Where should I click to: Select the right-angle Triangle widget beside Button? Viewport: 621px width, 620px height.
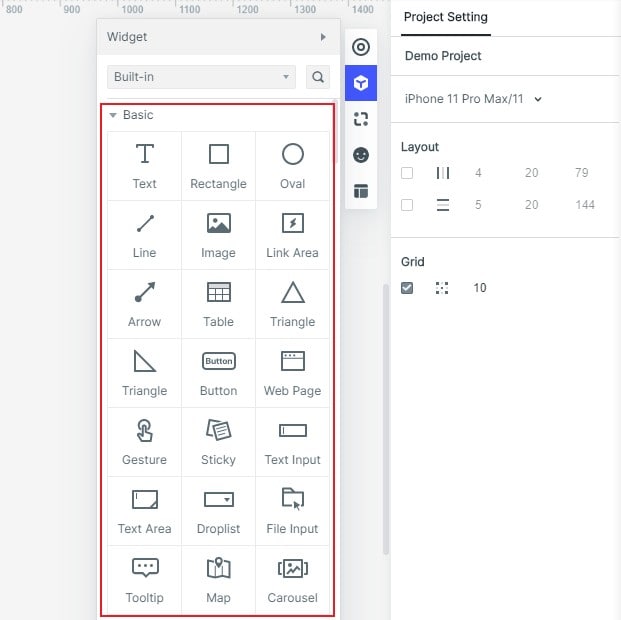[x=145, y=373]
